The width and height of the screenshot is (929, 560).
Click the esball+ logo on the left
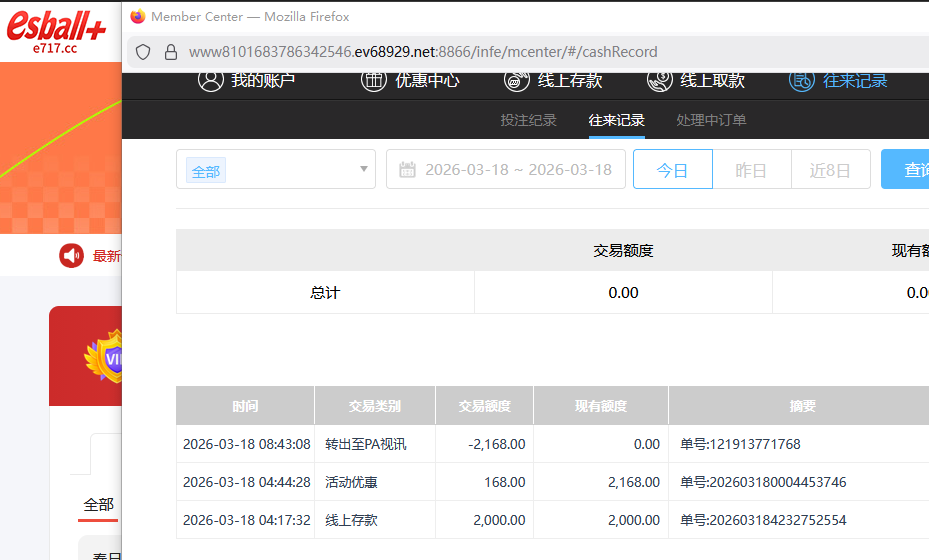(55, 30)
